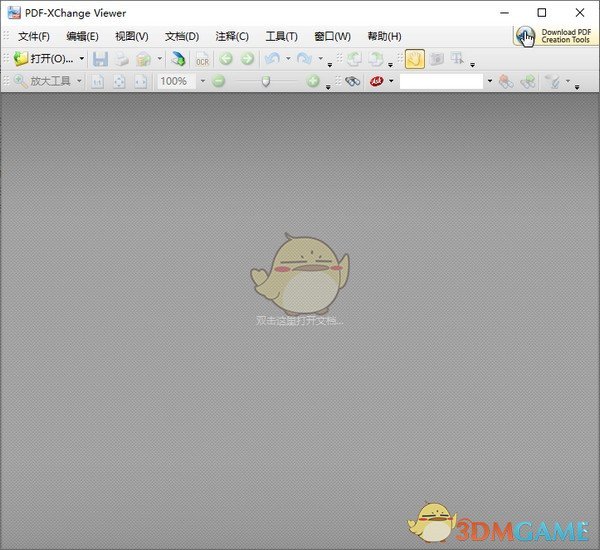Screen dimensions: 600x550
Task: Click the 打开(O)... open file button
Action: pos(43,59)
